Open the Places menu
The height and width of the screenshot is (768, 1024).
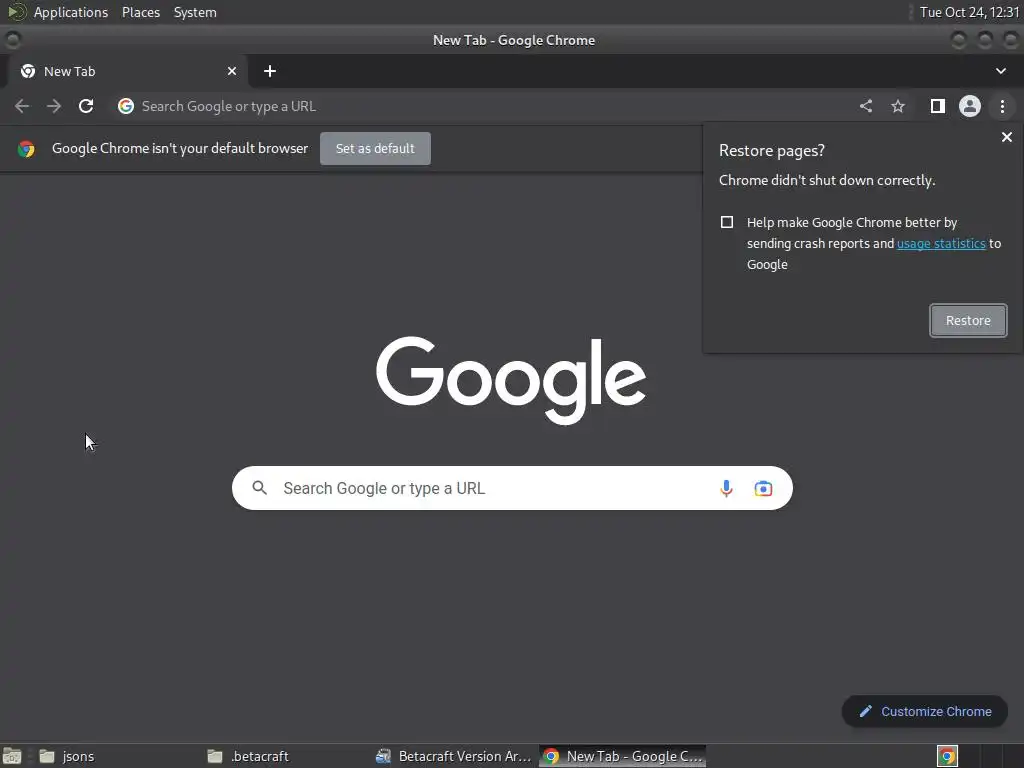(141, 12)
